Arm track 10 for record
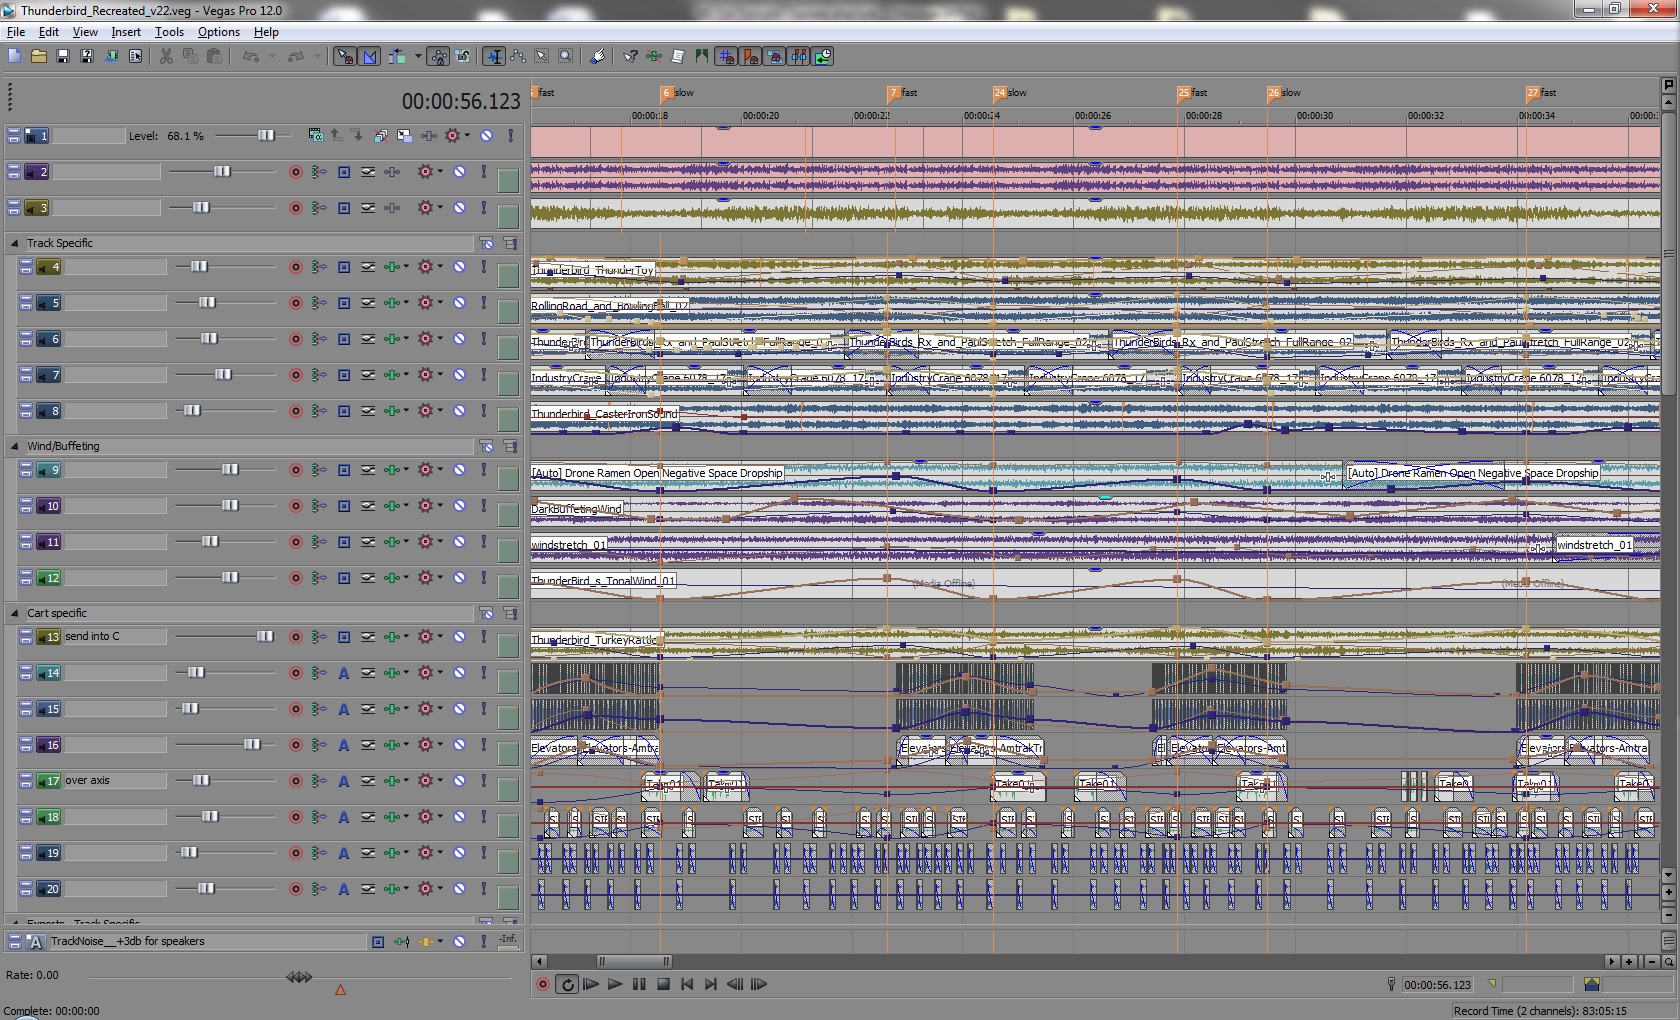 pos(295,506)
